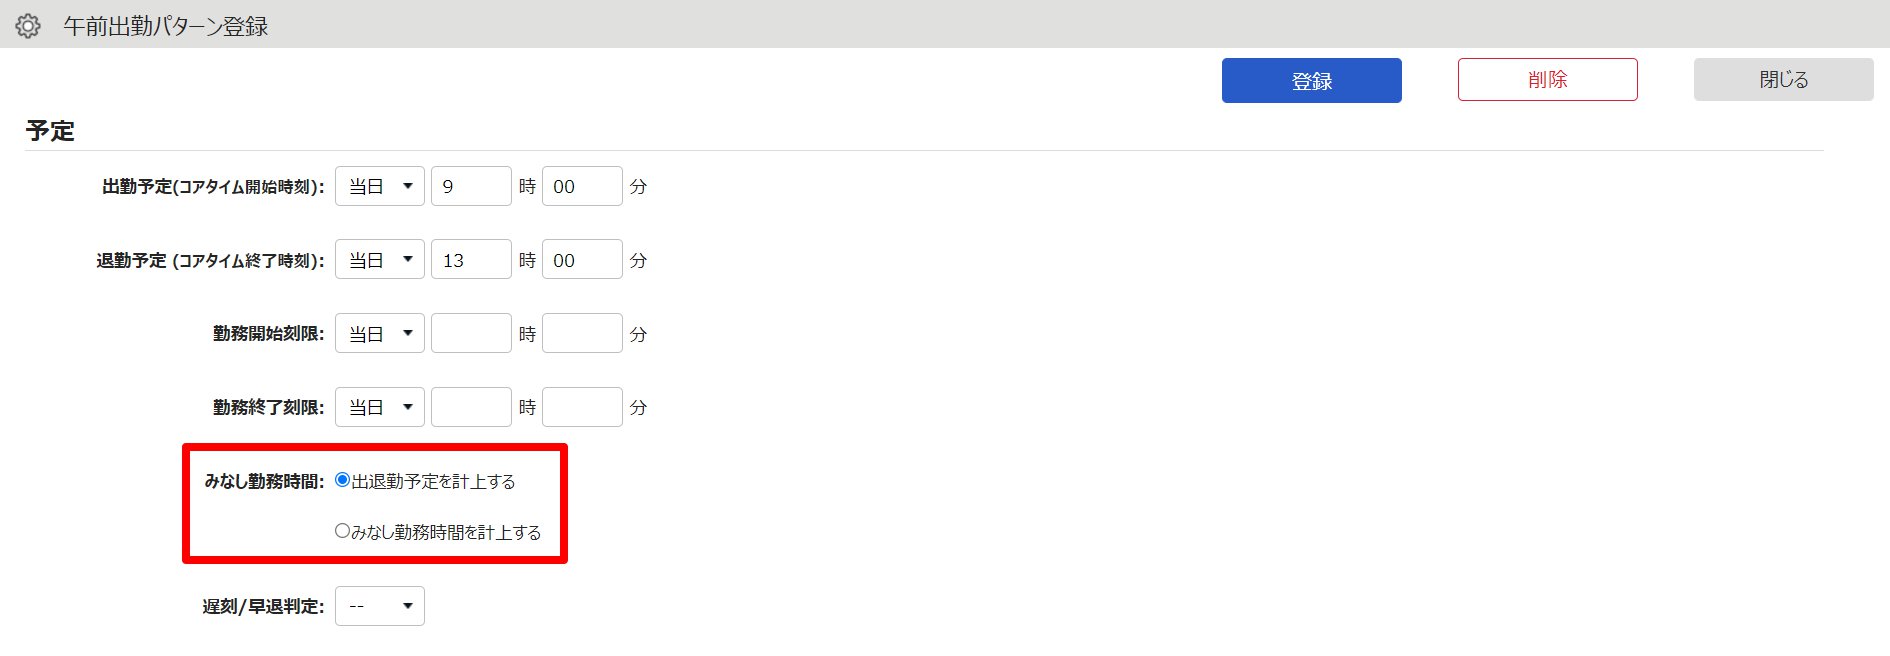Click the 退勤予定 minute field showing 00
This screenshot has height=656, width=1890.
582,260
